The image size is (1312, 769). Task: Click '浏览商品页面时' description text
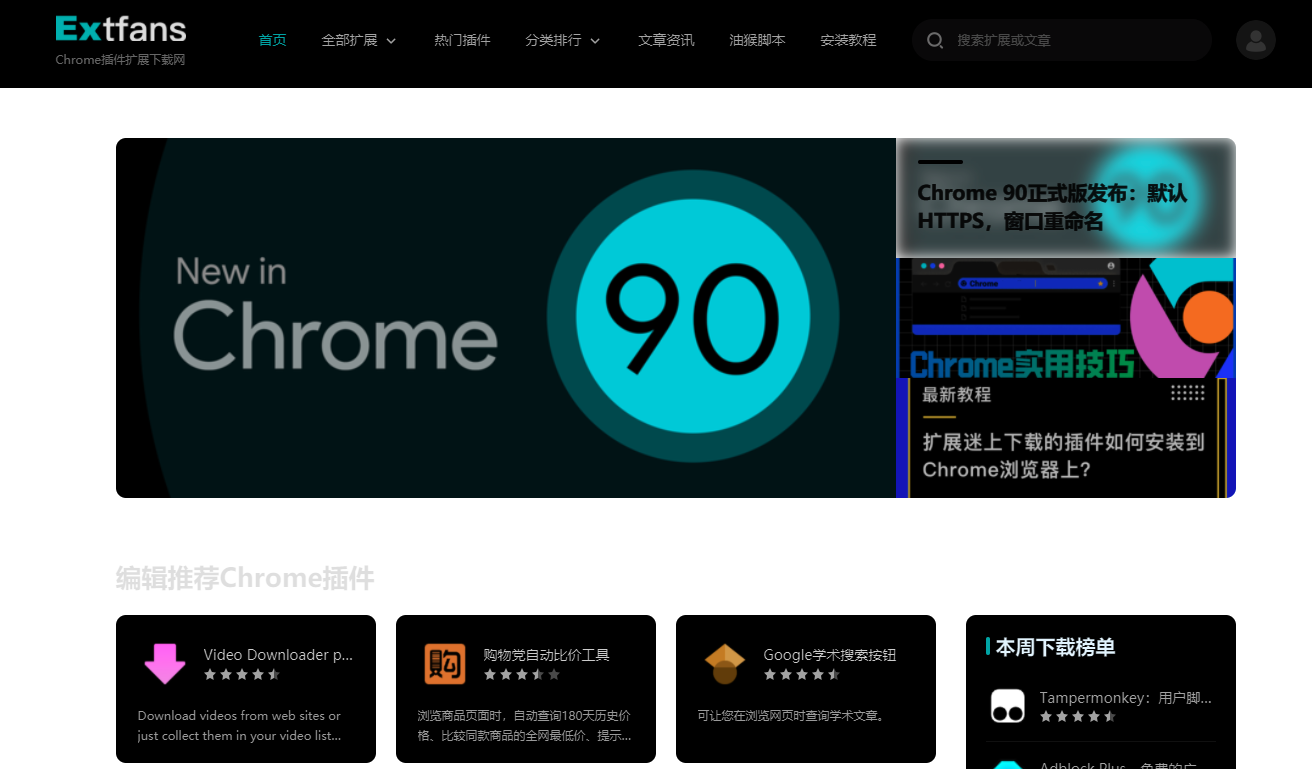[x=524, y=726]
